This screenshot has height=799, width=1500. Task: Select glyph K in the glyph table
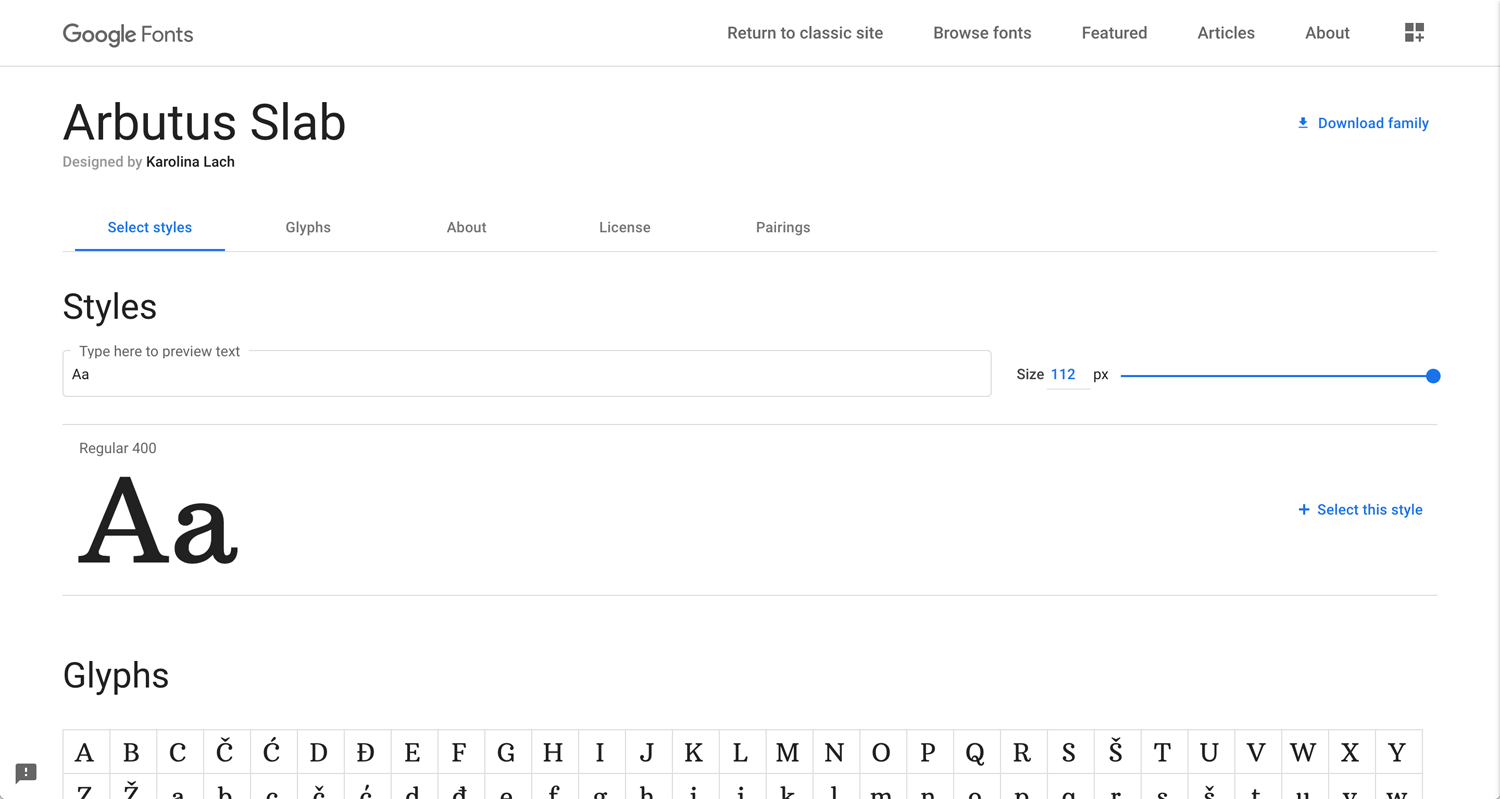click(695, 752)
